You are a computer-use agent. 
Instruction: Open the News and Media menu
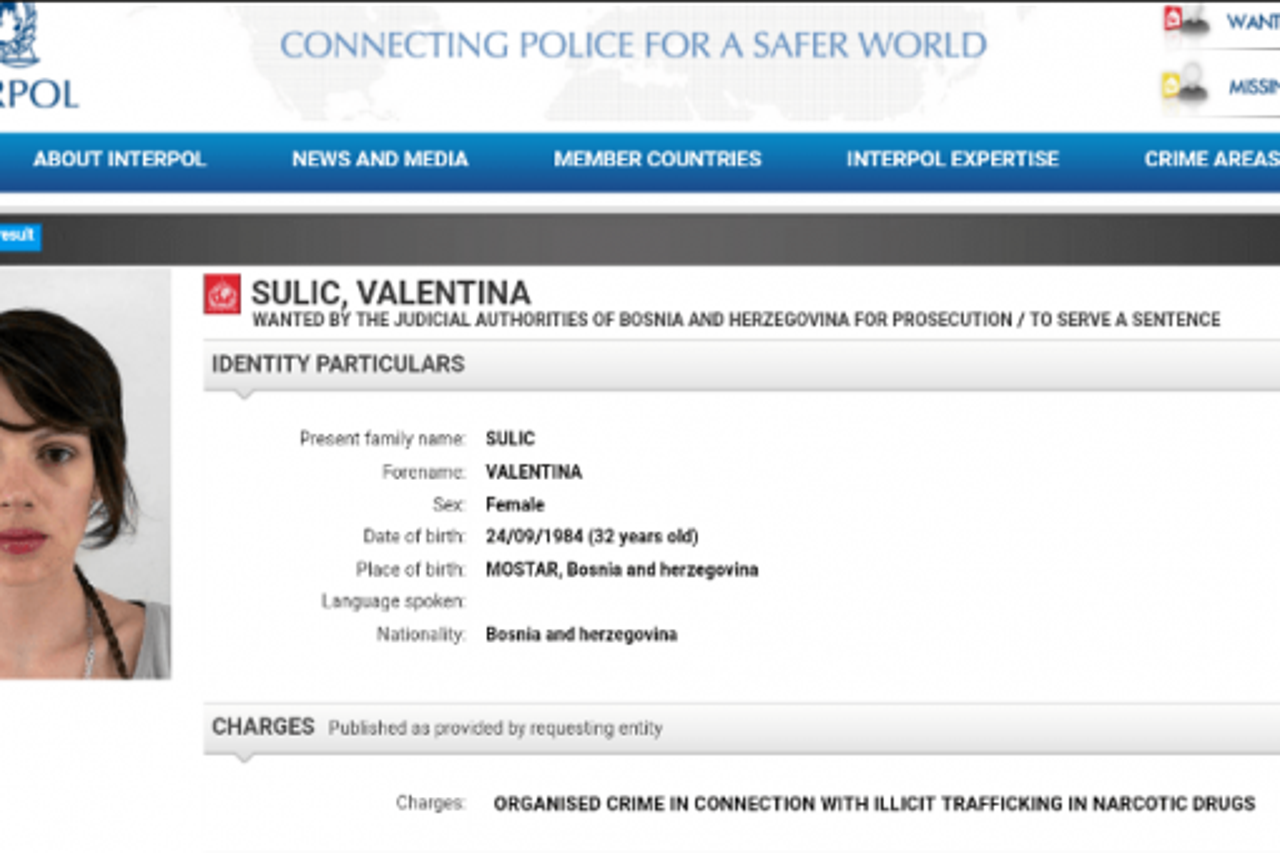click(380, 159)
